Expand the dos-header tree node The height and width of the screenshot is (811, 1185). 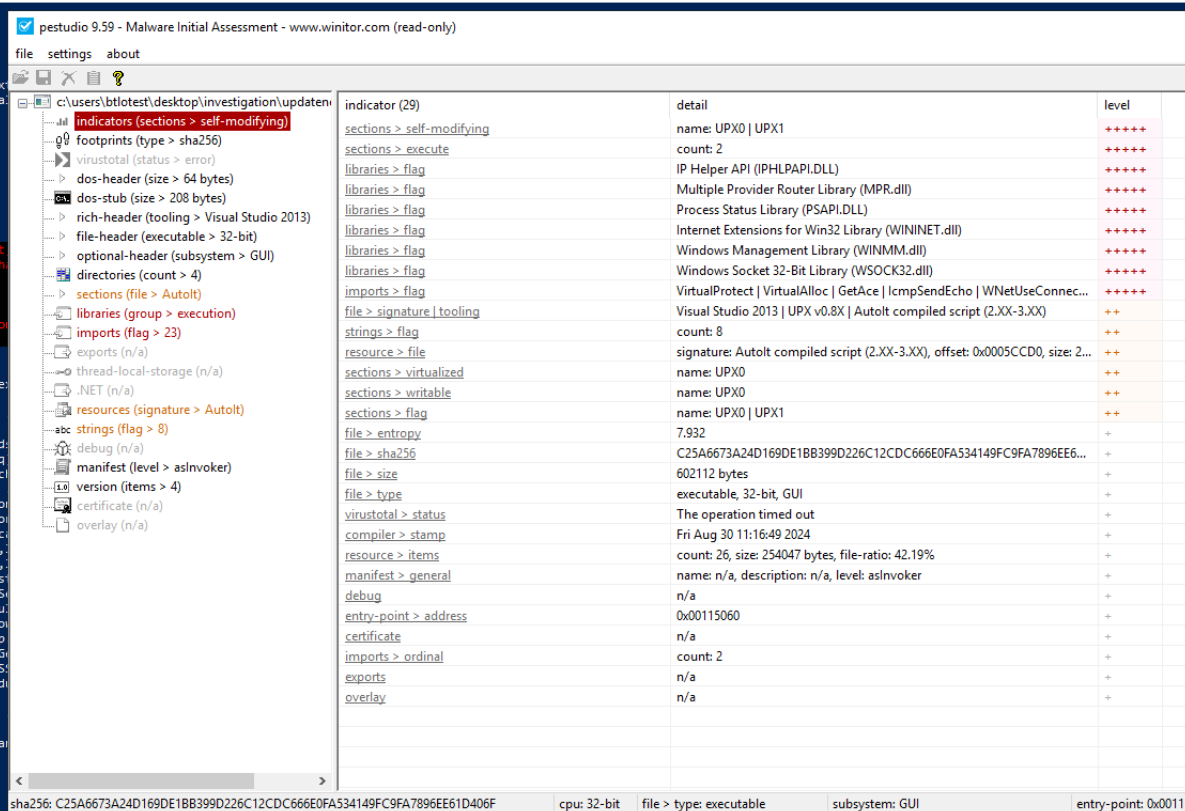(x=61, y=179)
